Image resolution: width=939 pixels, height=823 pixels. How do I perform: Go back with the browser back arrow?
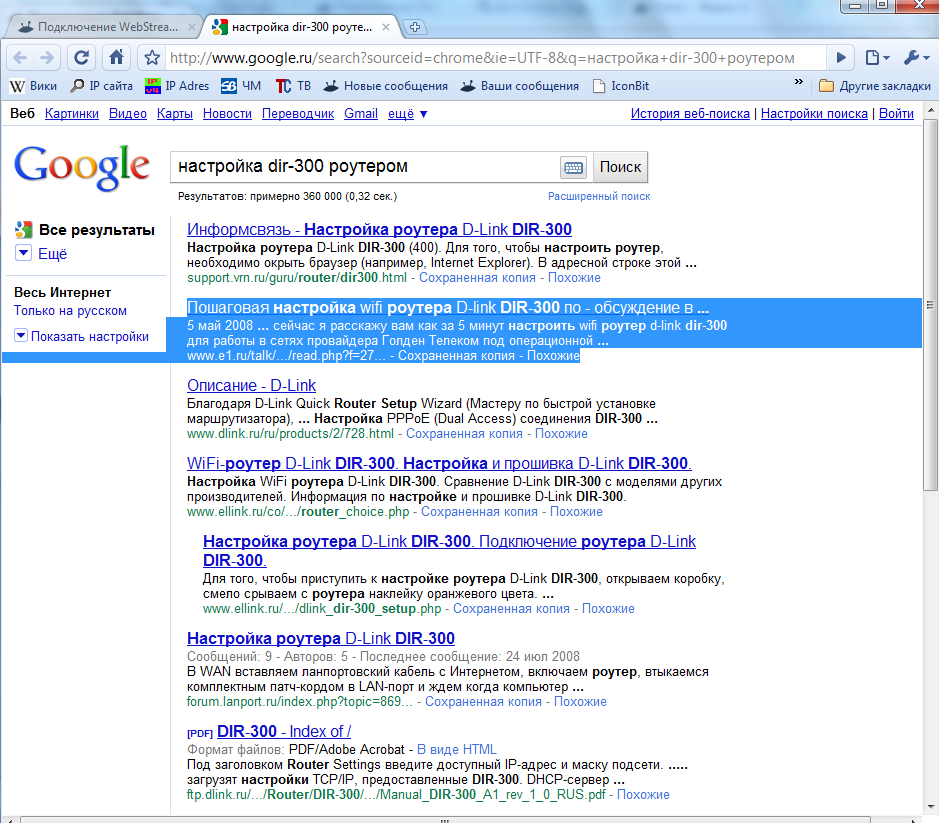click(x=20, y=58)
